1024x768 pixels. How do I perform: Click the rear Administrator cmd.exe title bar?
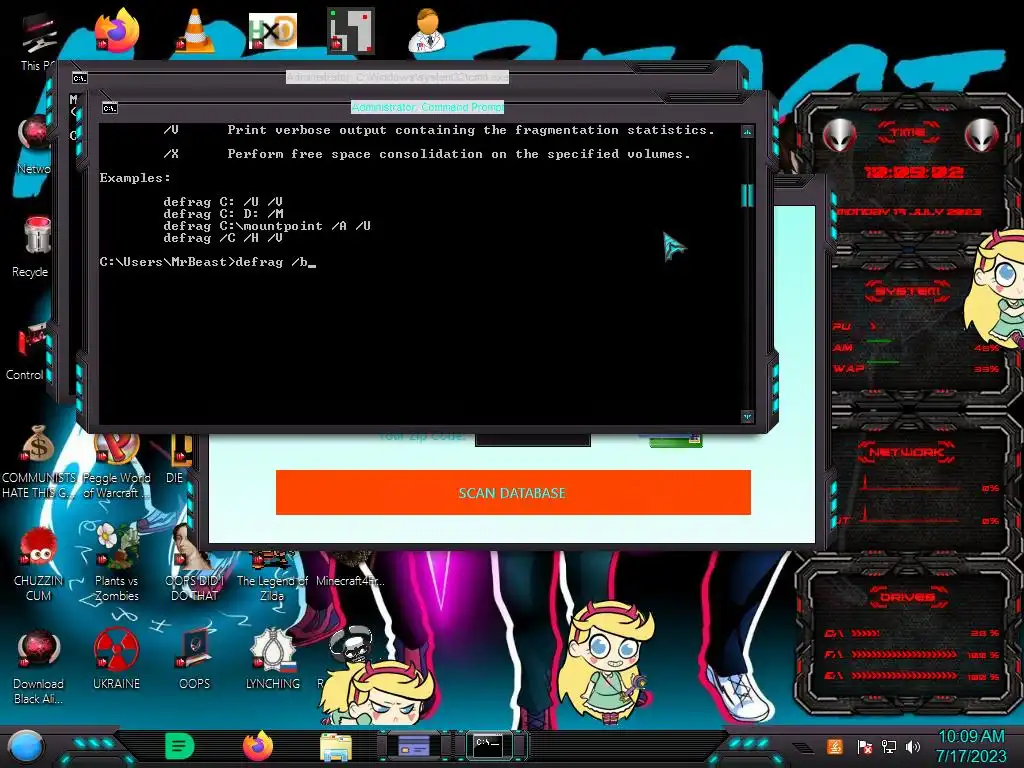click(x=397, y=77)
